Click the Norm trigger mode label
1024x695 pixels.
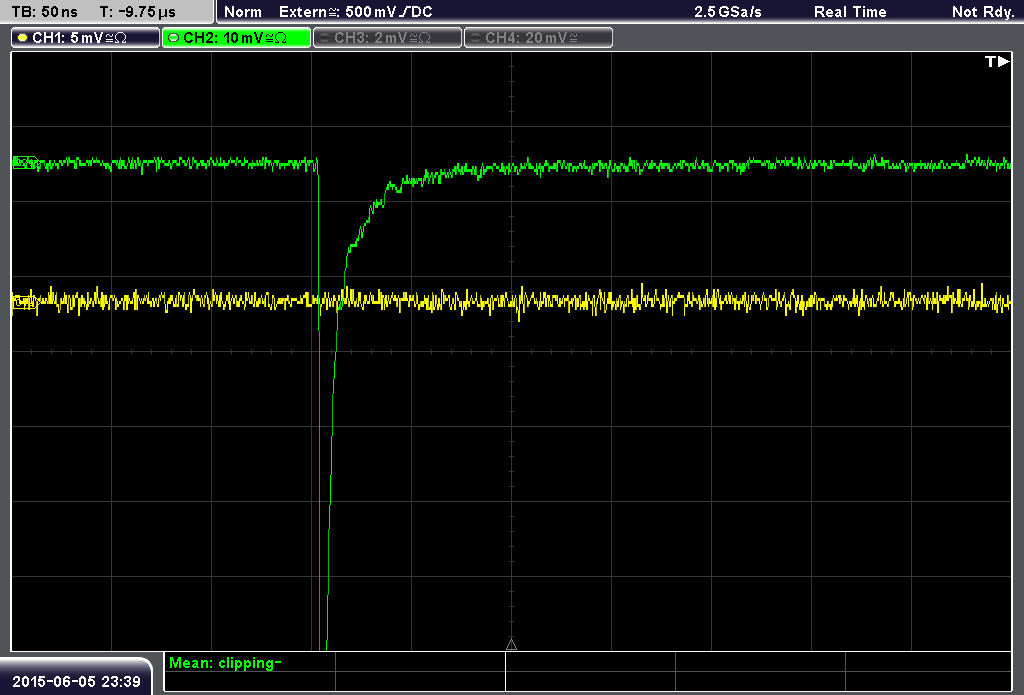pos(242,12)
